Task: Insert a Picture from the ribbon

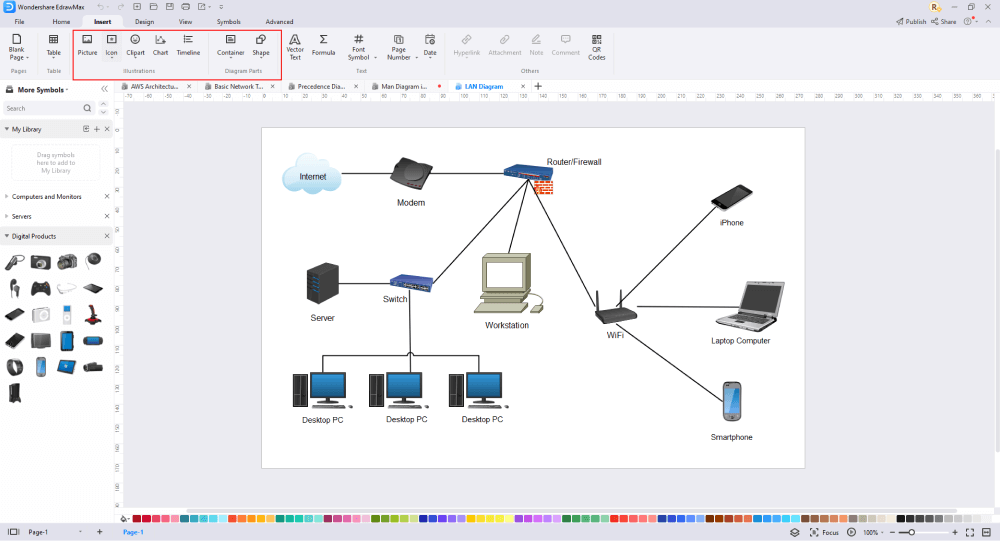Action: click(x=87, y=45)
